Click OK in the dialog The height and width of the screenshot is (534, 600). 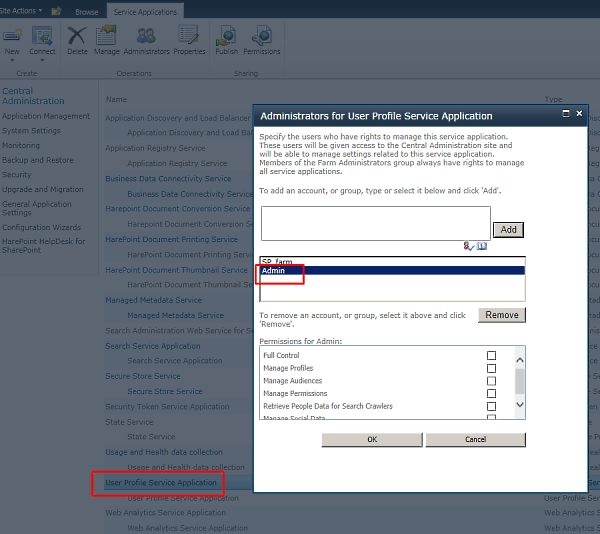[x=372, y=440]
